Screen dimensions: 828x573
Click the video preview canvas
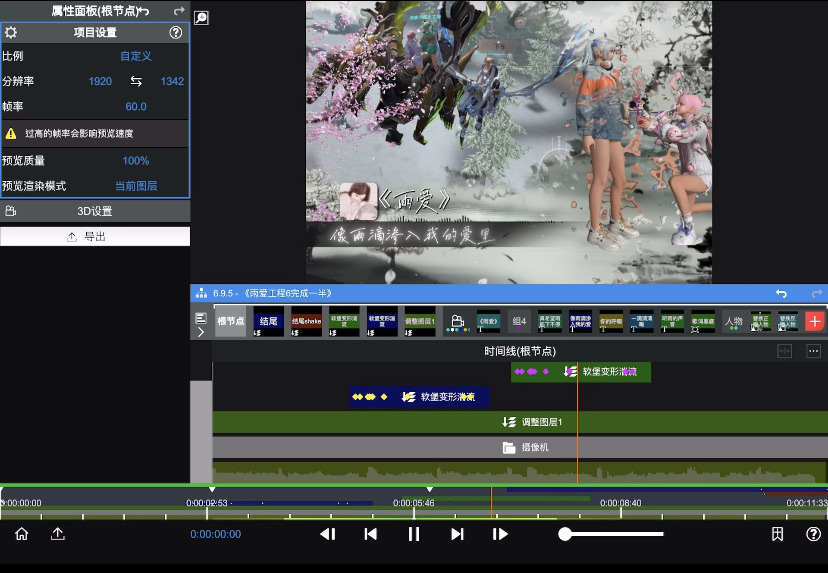[x=509, y=142]
